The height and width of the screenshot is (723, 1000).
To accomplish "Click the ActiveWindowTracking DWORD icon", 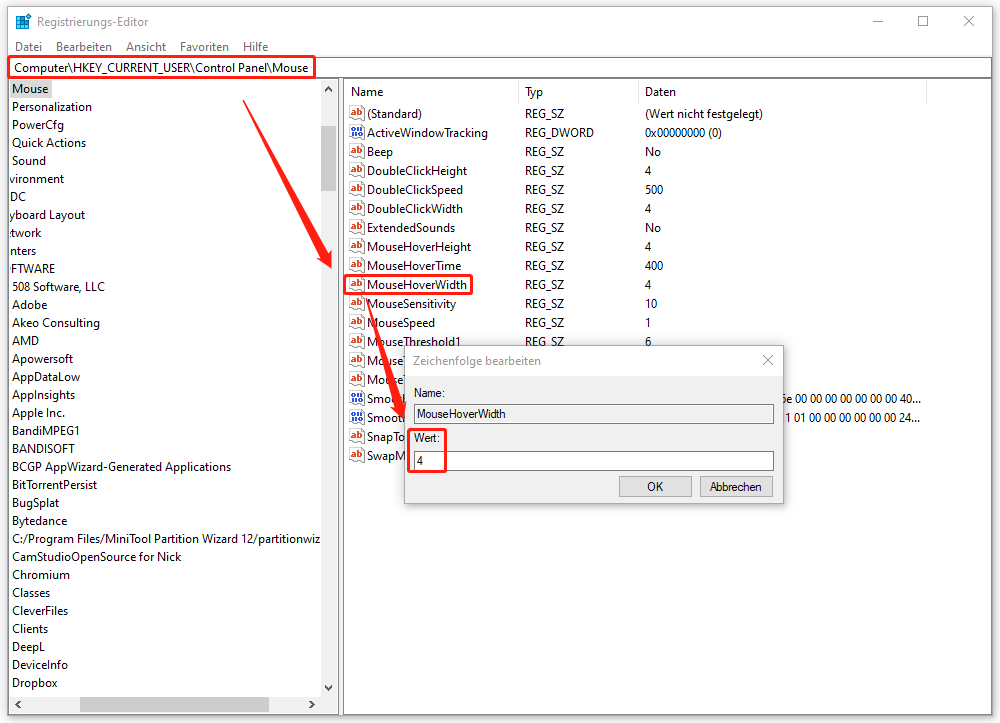I will [x=357, y=132].
